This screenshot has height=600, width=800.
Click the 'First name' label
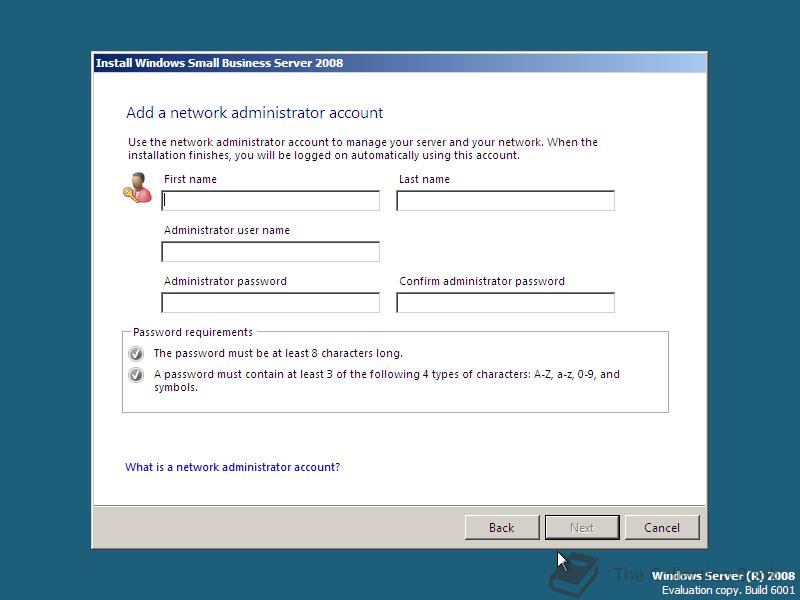tap(190, 179)
